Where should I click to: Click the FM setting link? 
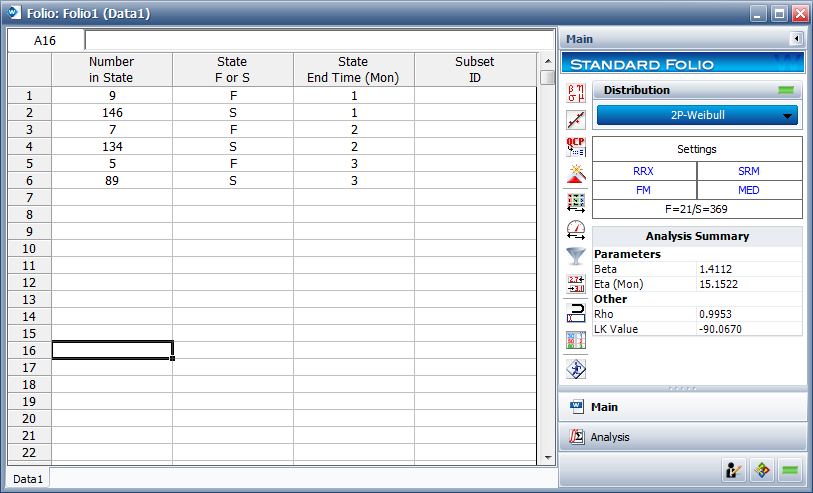[644, 190]
